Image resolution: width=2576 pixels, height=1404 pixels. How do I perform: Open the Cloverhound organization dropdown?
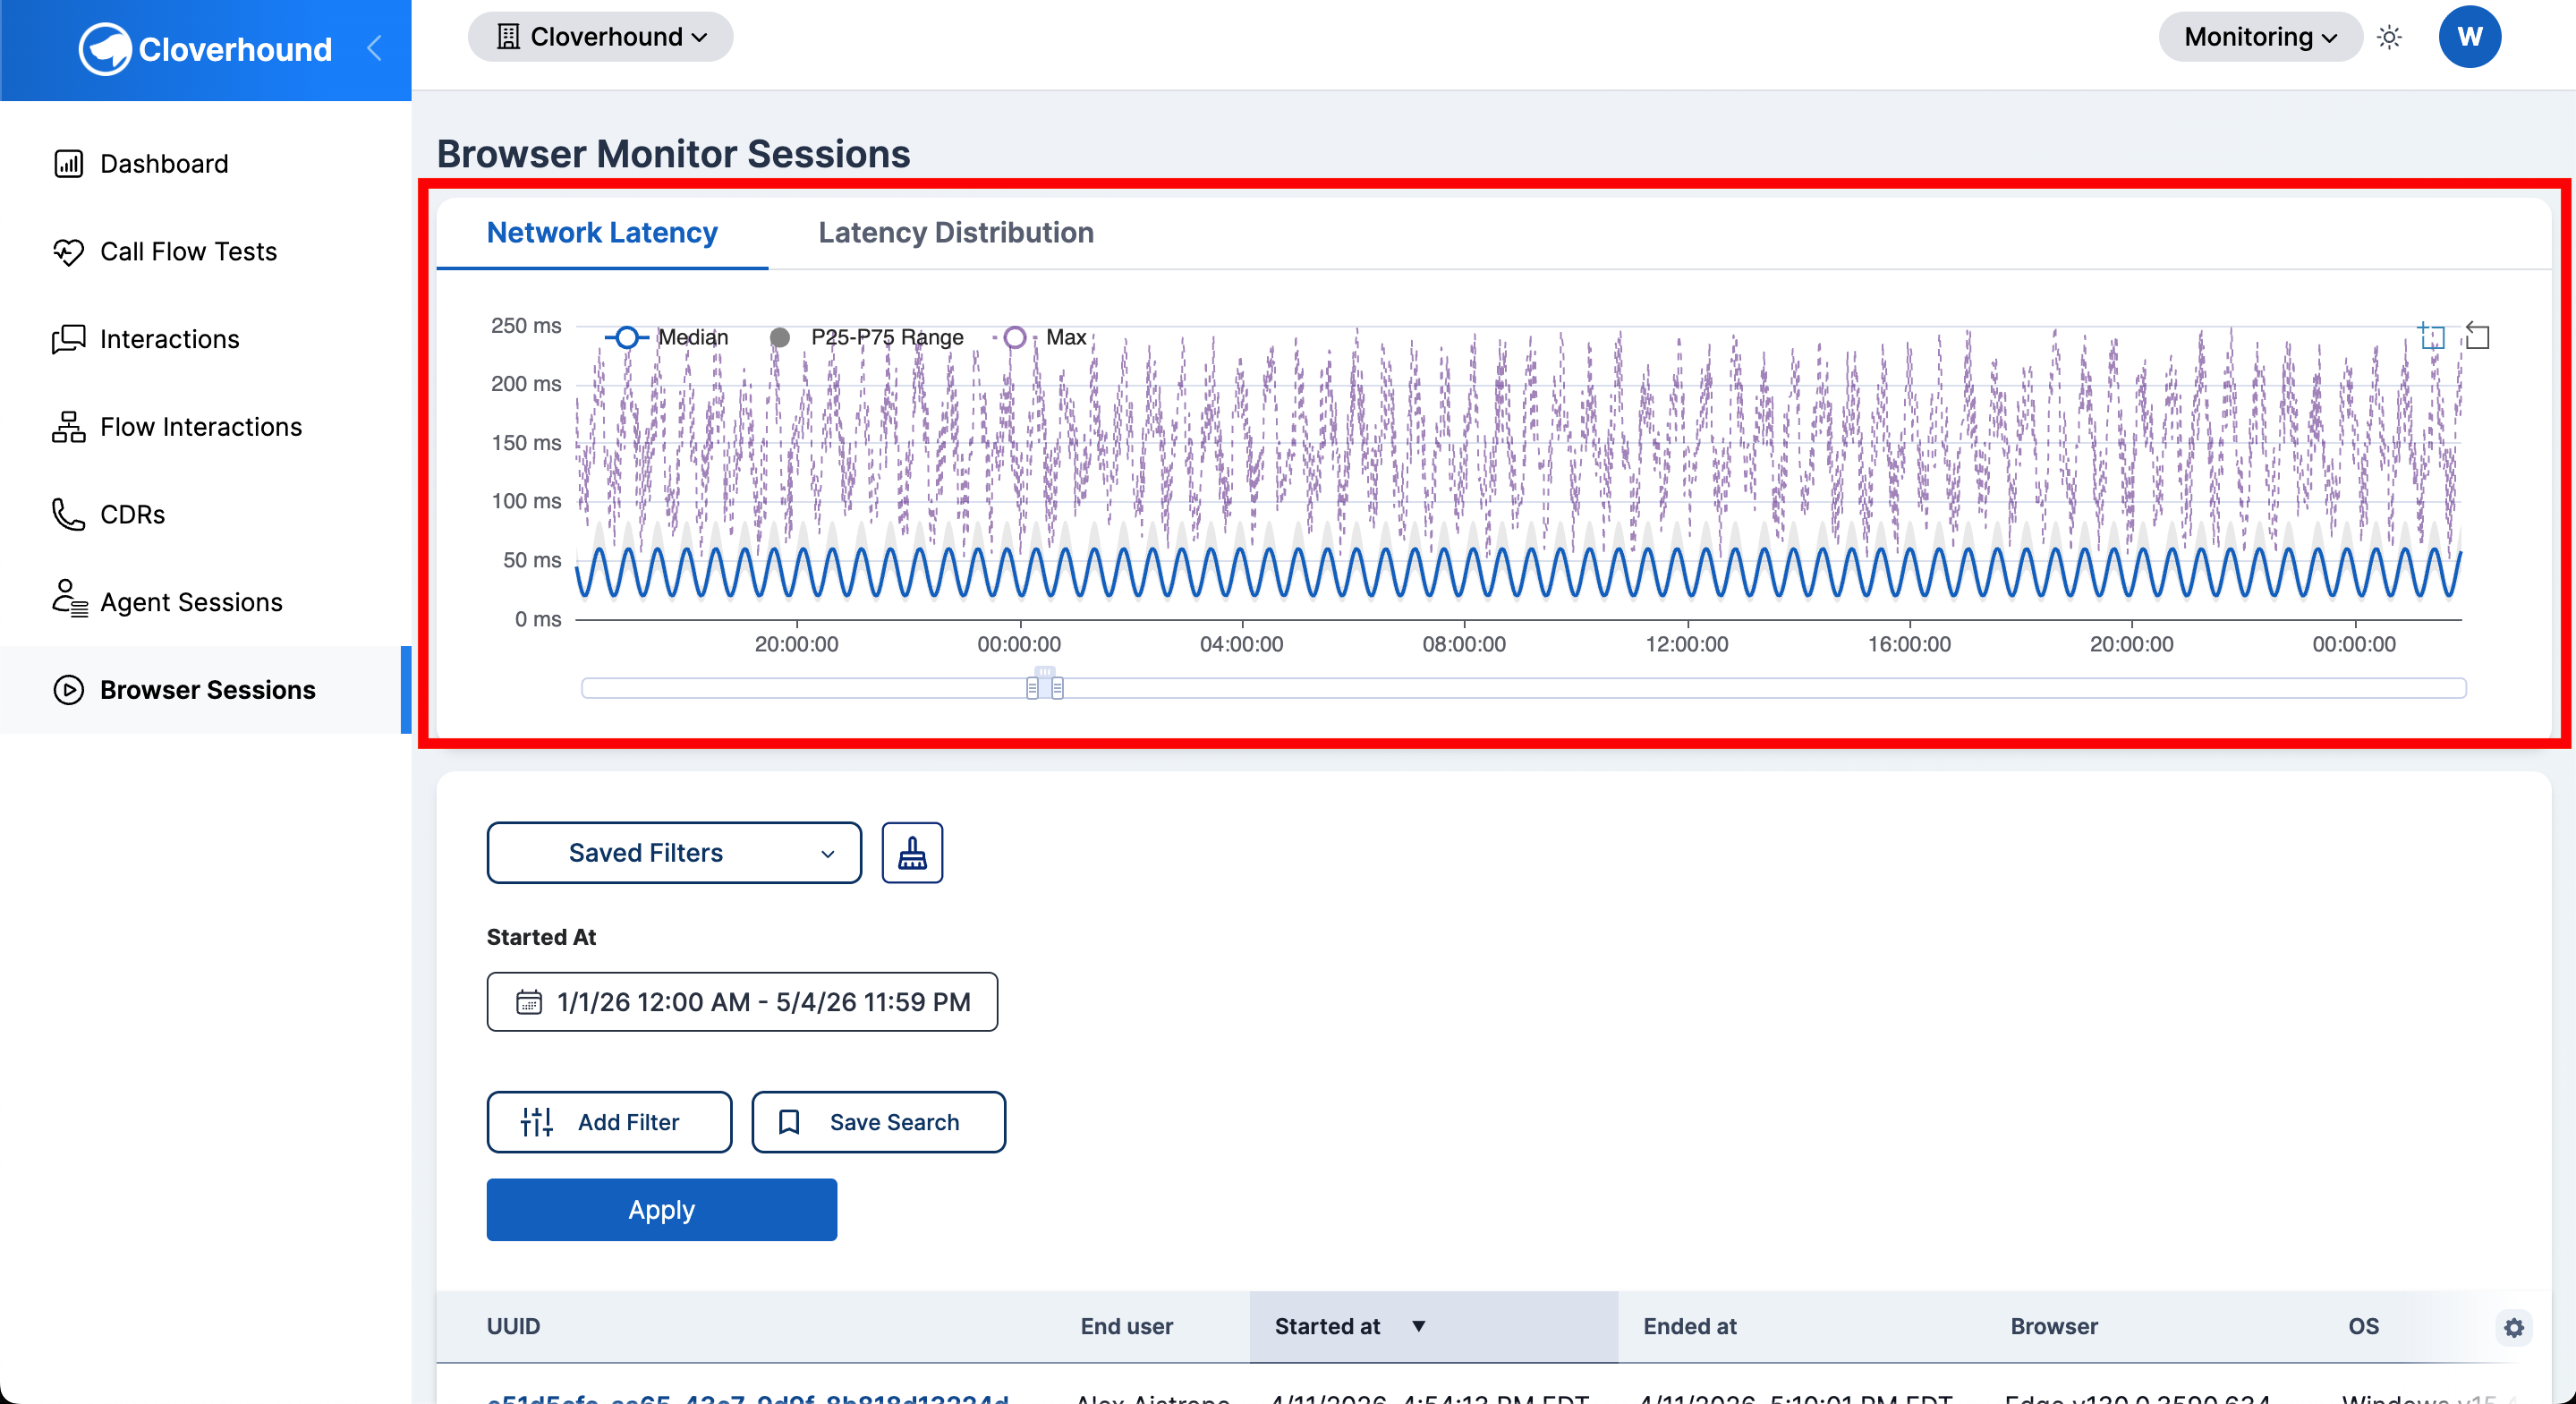click(x=600, y=37)
